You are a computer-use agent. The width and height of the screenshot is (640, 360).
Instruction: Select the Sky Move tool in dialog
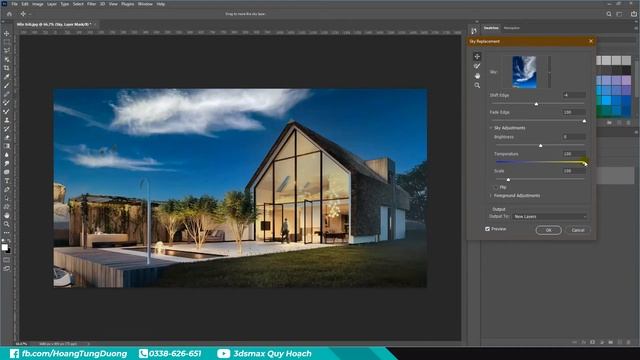coord(477,56)
